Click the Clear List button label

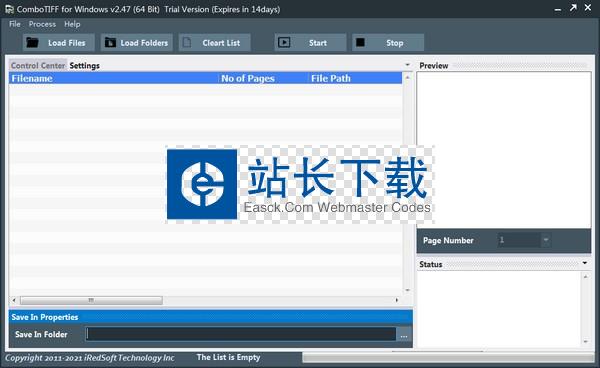click(221, 43)
